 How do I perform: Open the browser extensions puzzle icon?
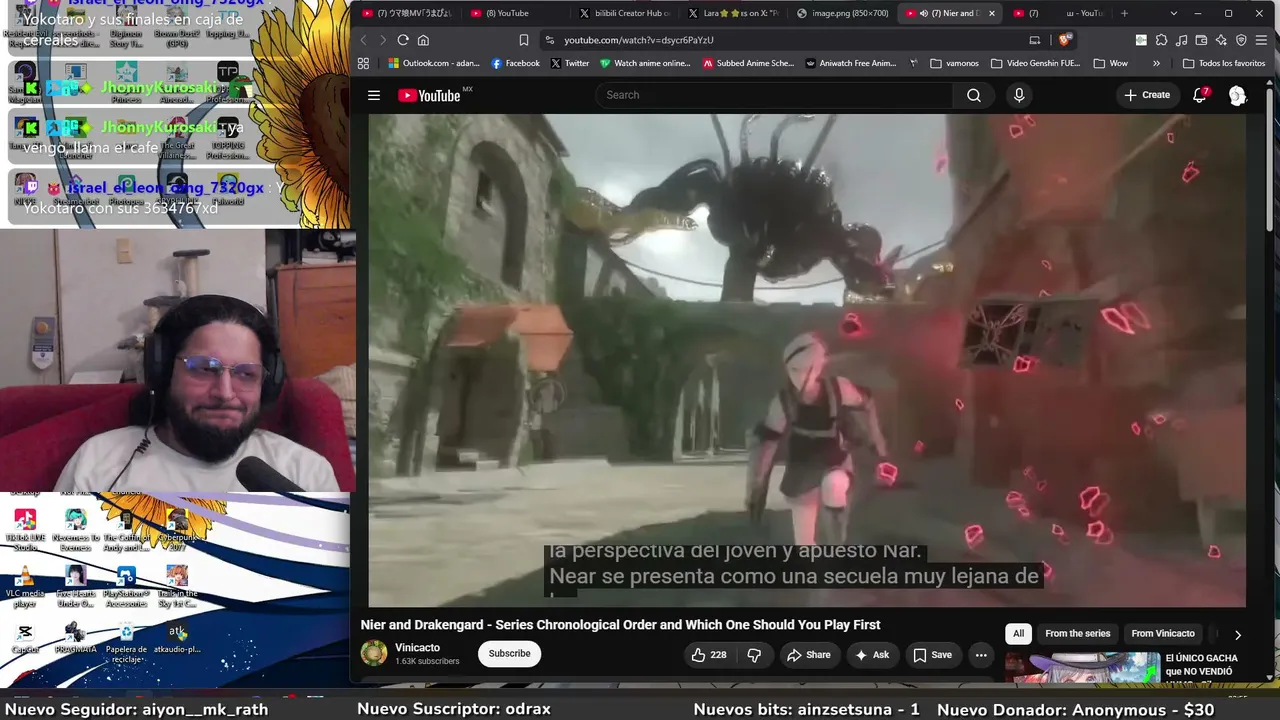pos(1161,40)
